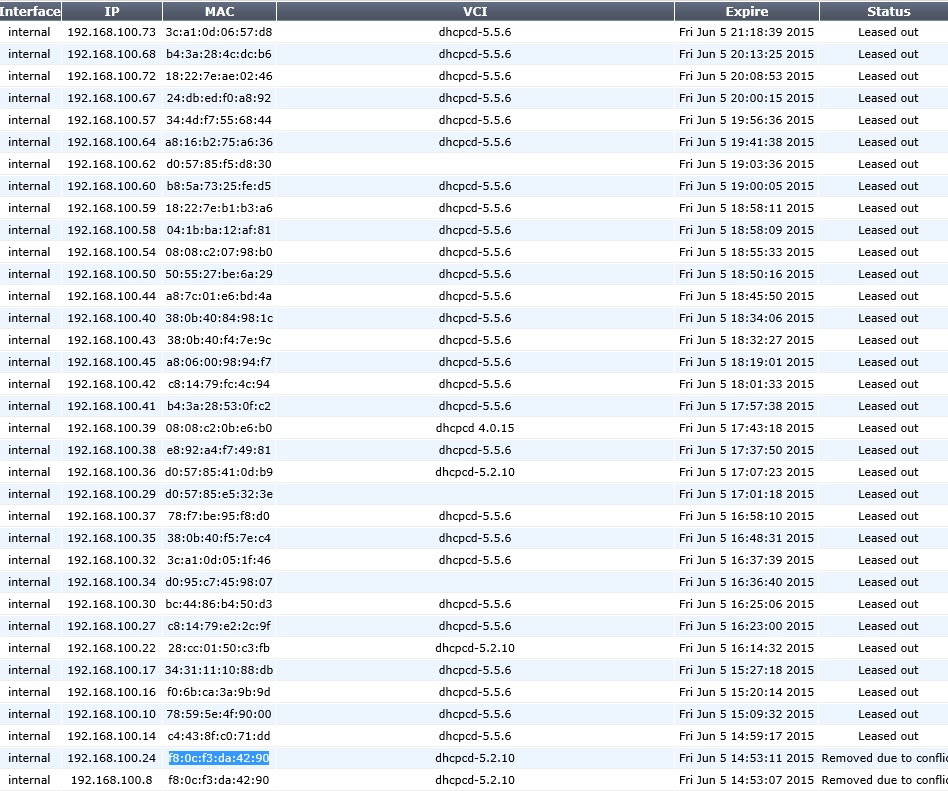Select IP address 192.168.100.73

tap(111, 32)
